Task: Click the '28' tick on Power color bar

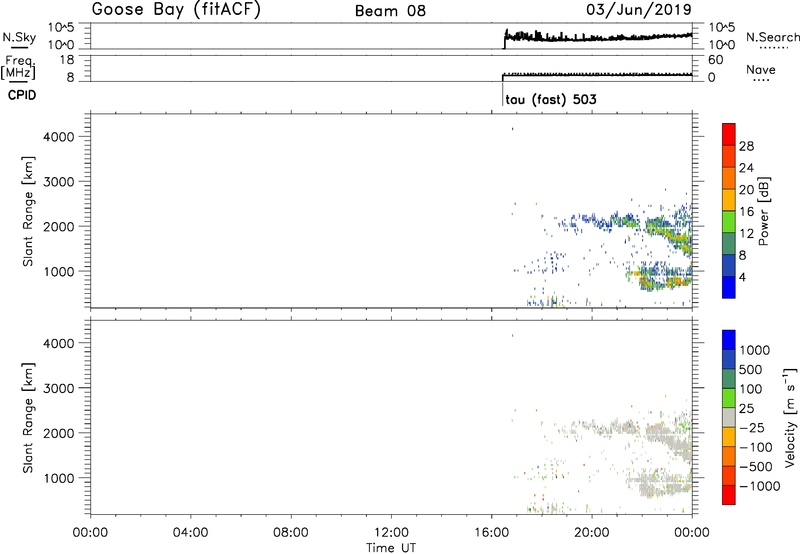Action: [x=746, y=146]
